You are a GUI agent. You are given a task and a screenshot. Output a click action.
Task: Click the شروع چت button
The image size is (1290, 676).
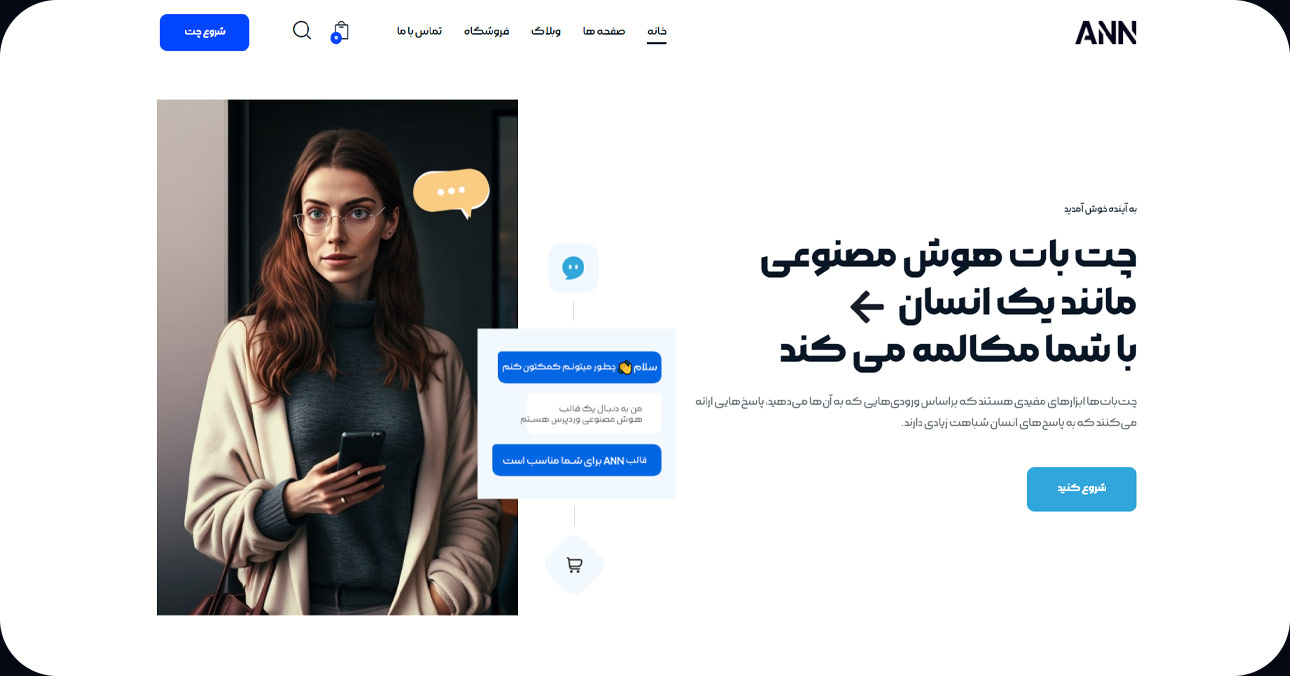point(204,32)
